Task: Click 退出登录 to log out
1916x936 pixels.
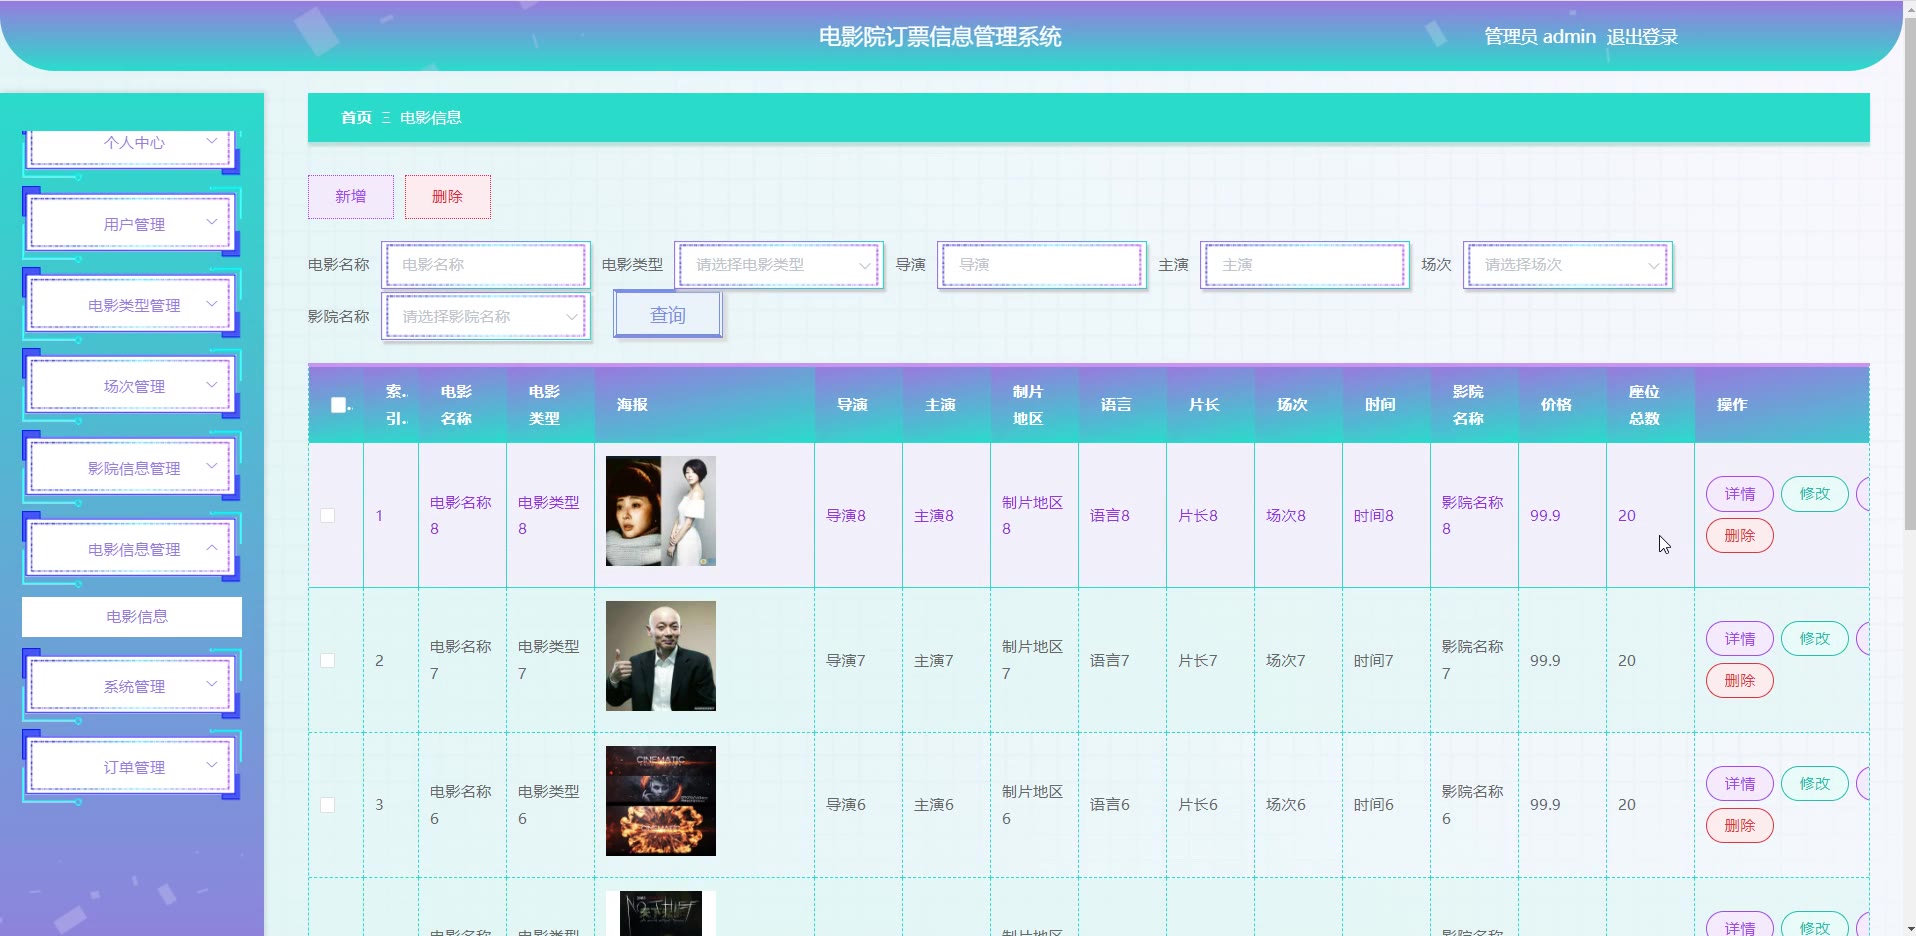Action: coord(1642,37)
